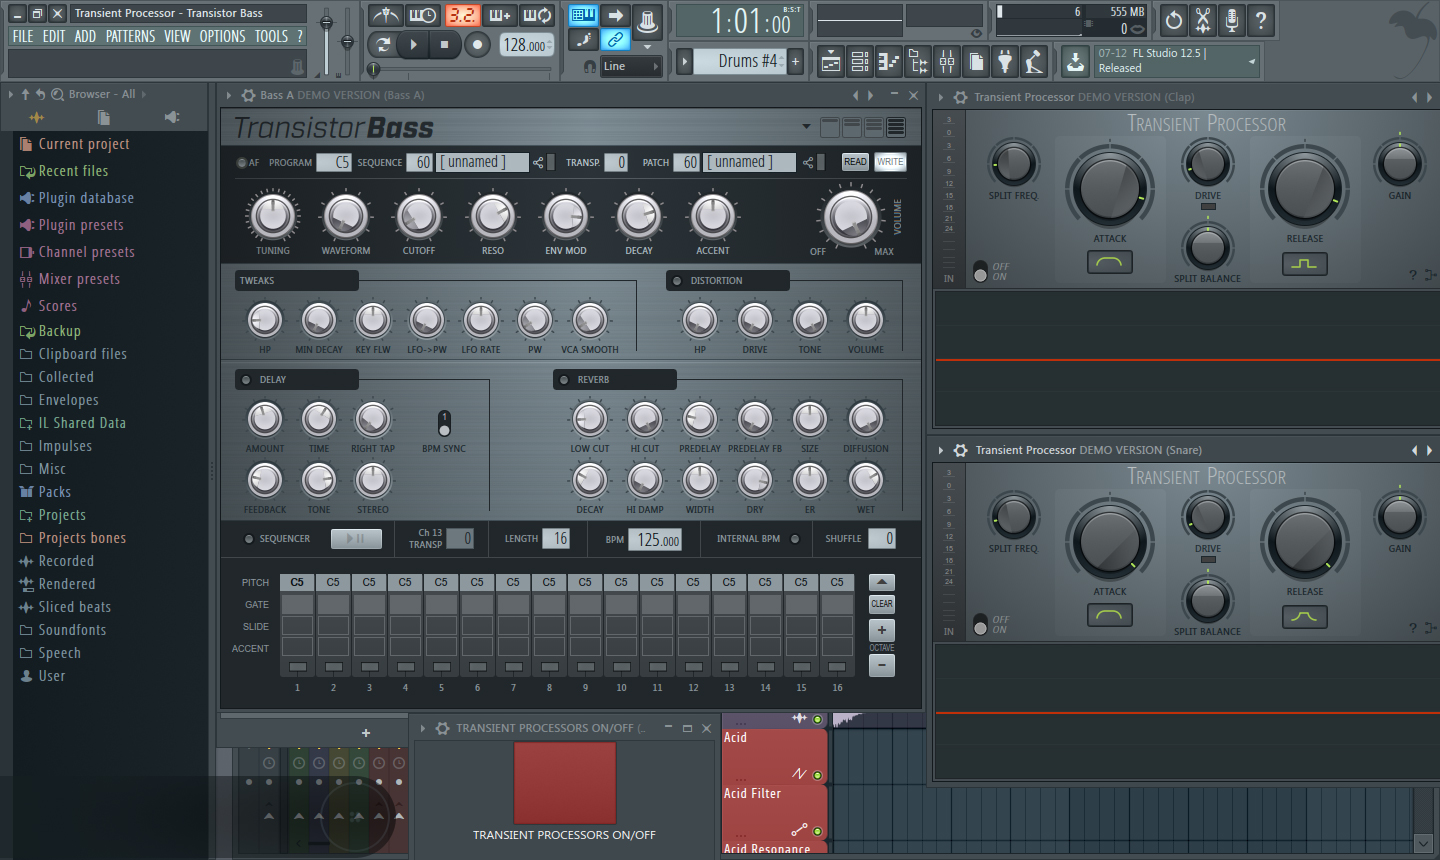This screenshot has height=860, width=1440.
Task: Click the sequencer play/pause button
Action: pos(356,539)
